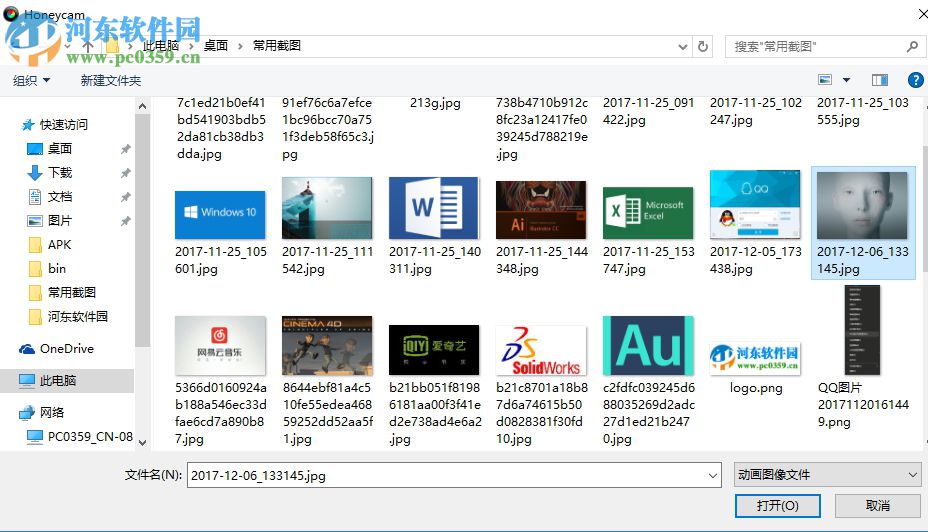
Task: Select the face portrait 2017-12-06_133145.jpg
Action: [862, 205]
